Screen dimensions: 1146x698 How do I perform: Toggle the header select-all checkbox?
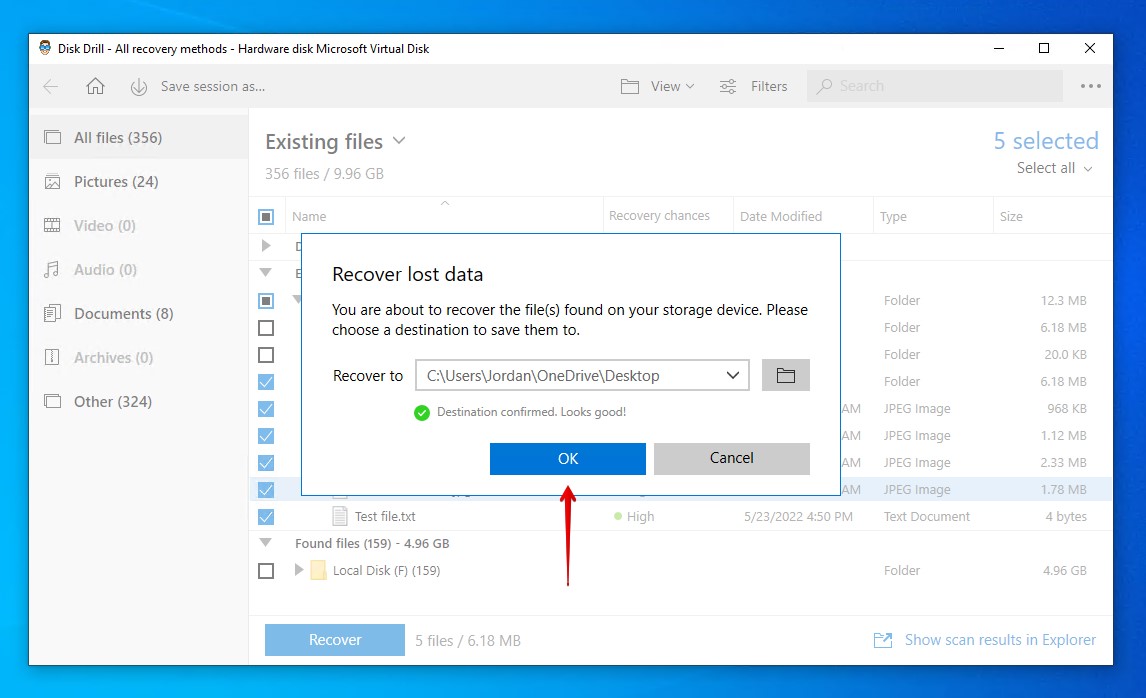tap(266, 216)
